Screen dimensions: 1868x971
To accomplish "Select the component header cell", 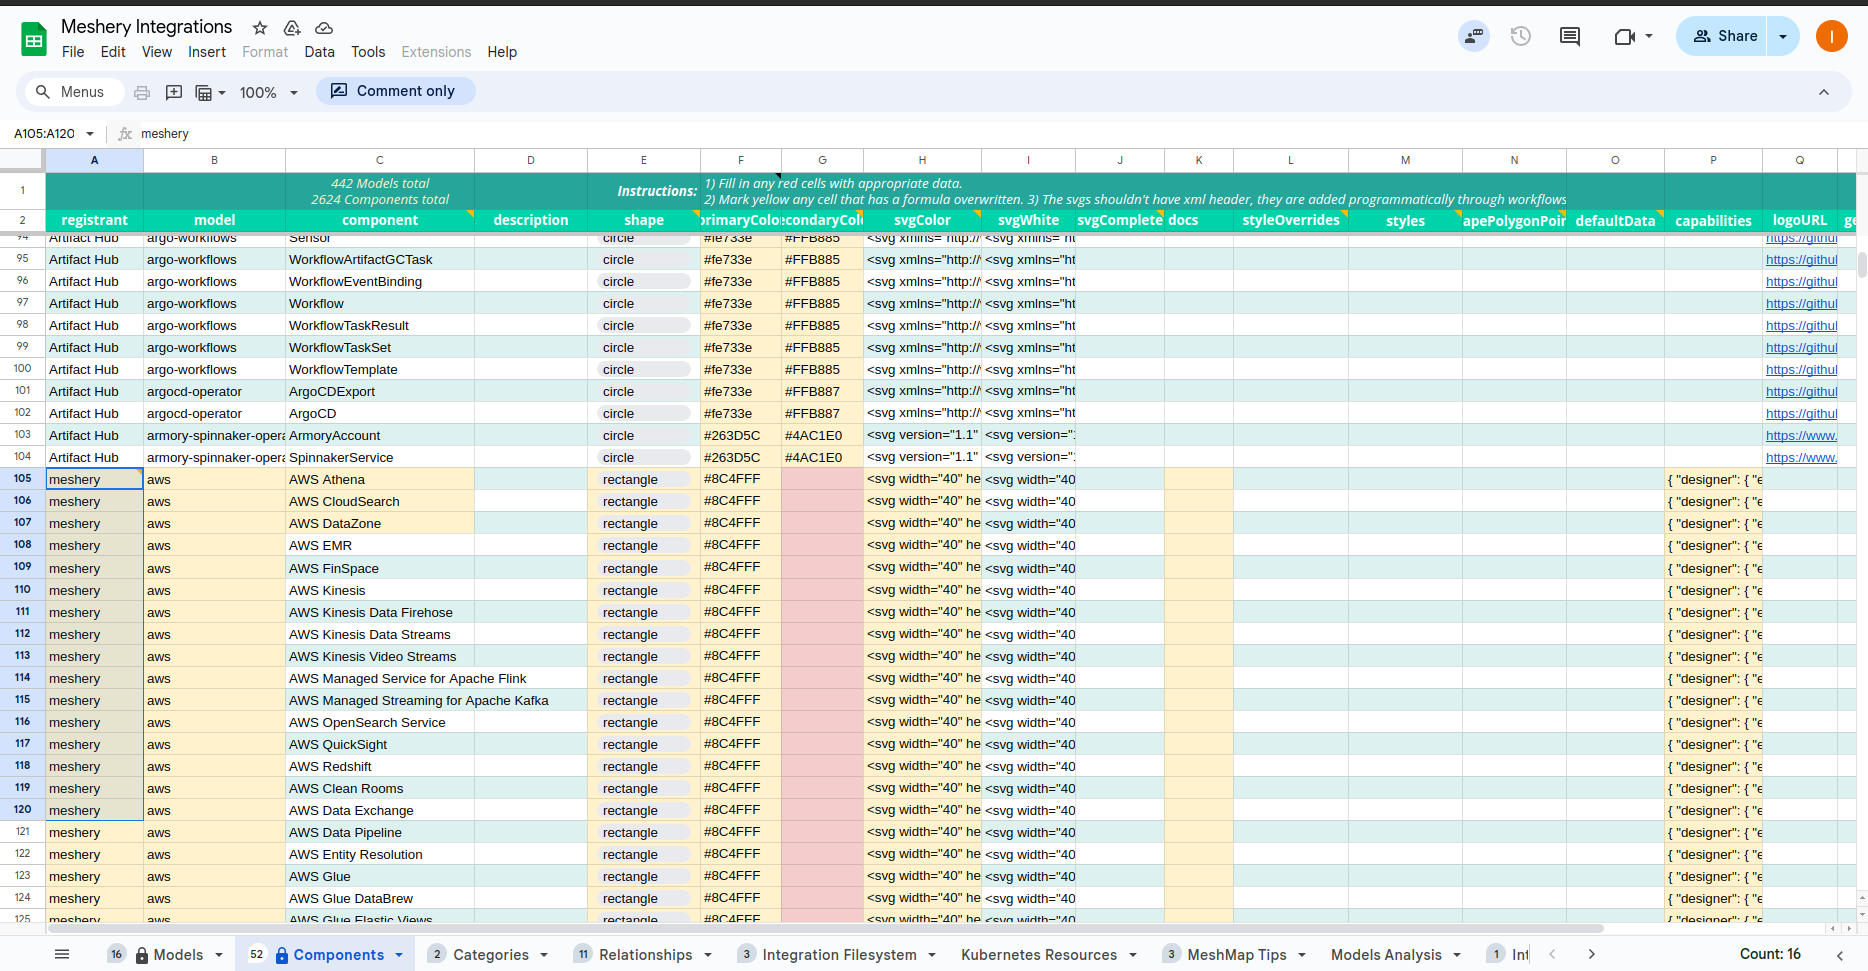I will pyautogui.click(x=380, y=220).
